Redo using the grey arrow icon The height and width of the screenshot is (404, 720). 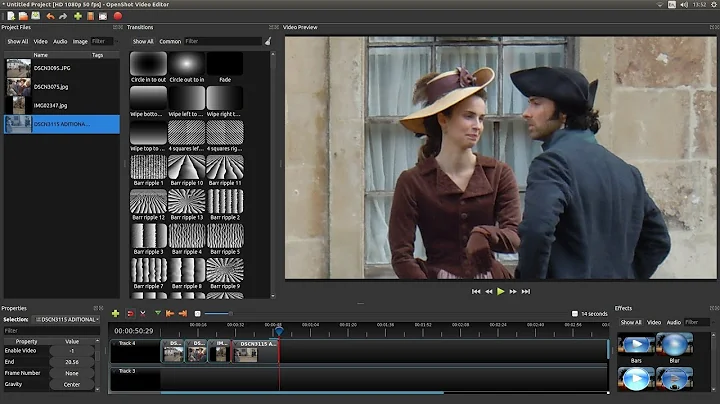[63, 16]
